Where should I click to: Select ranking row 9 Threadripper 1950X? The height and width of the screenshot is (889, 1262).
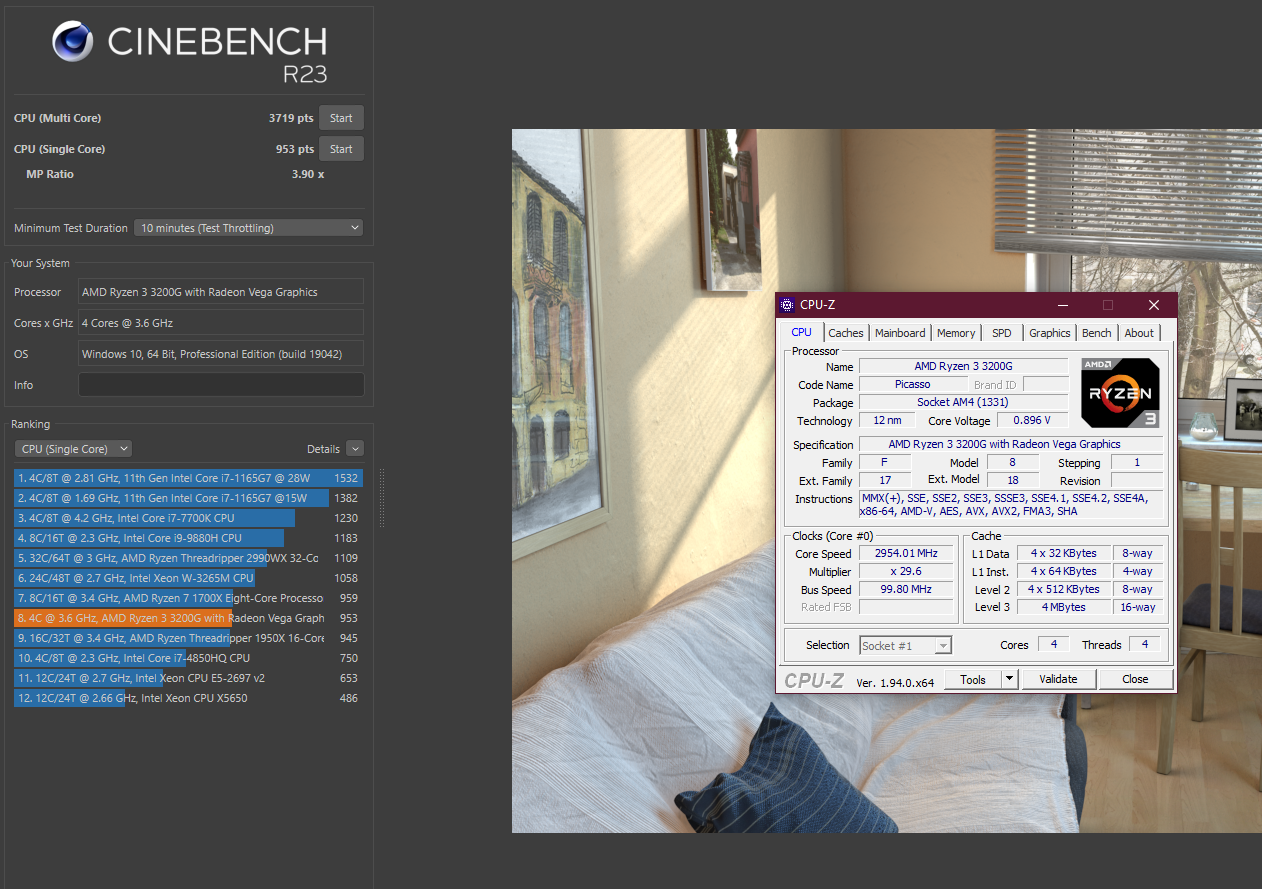point(188,638)
